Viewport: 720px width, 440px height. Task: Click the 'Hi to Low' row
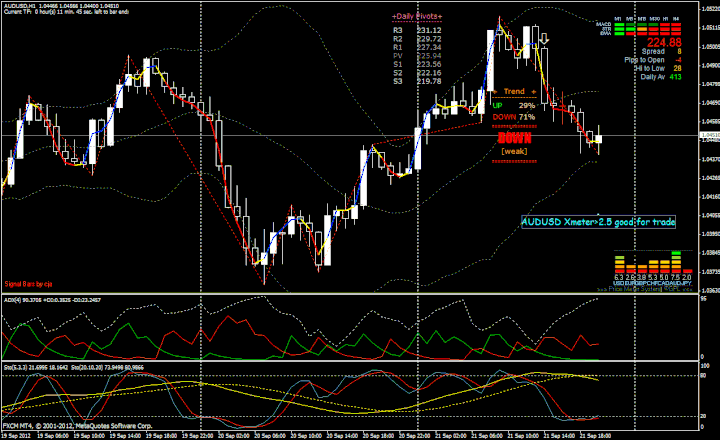(x=658, y=68)
